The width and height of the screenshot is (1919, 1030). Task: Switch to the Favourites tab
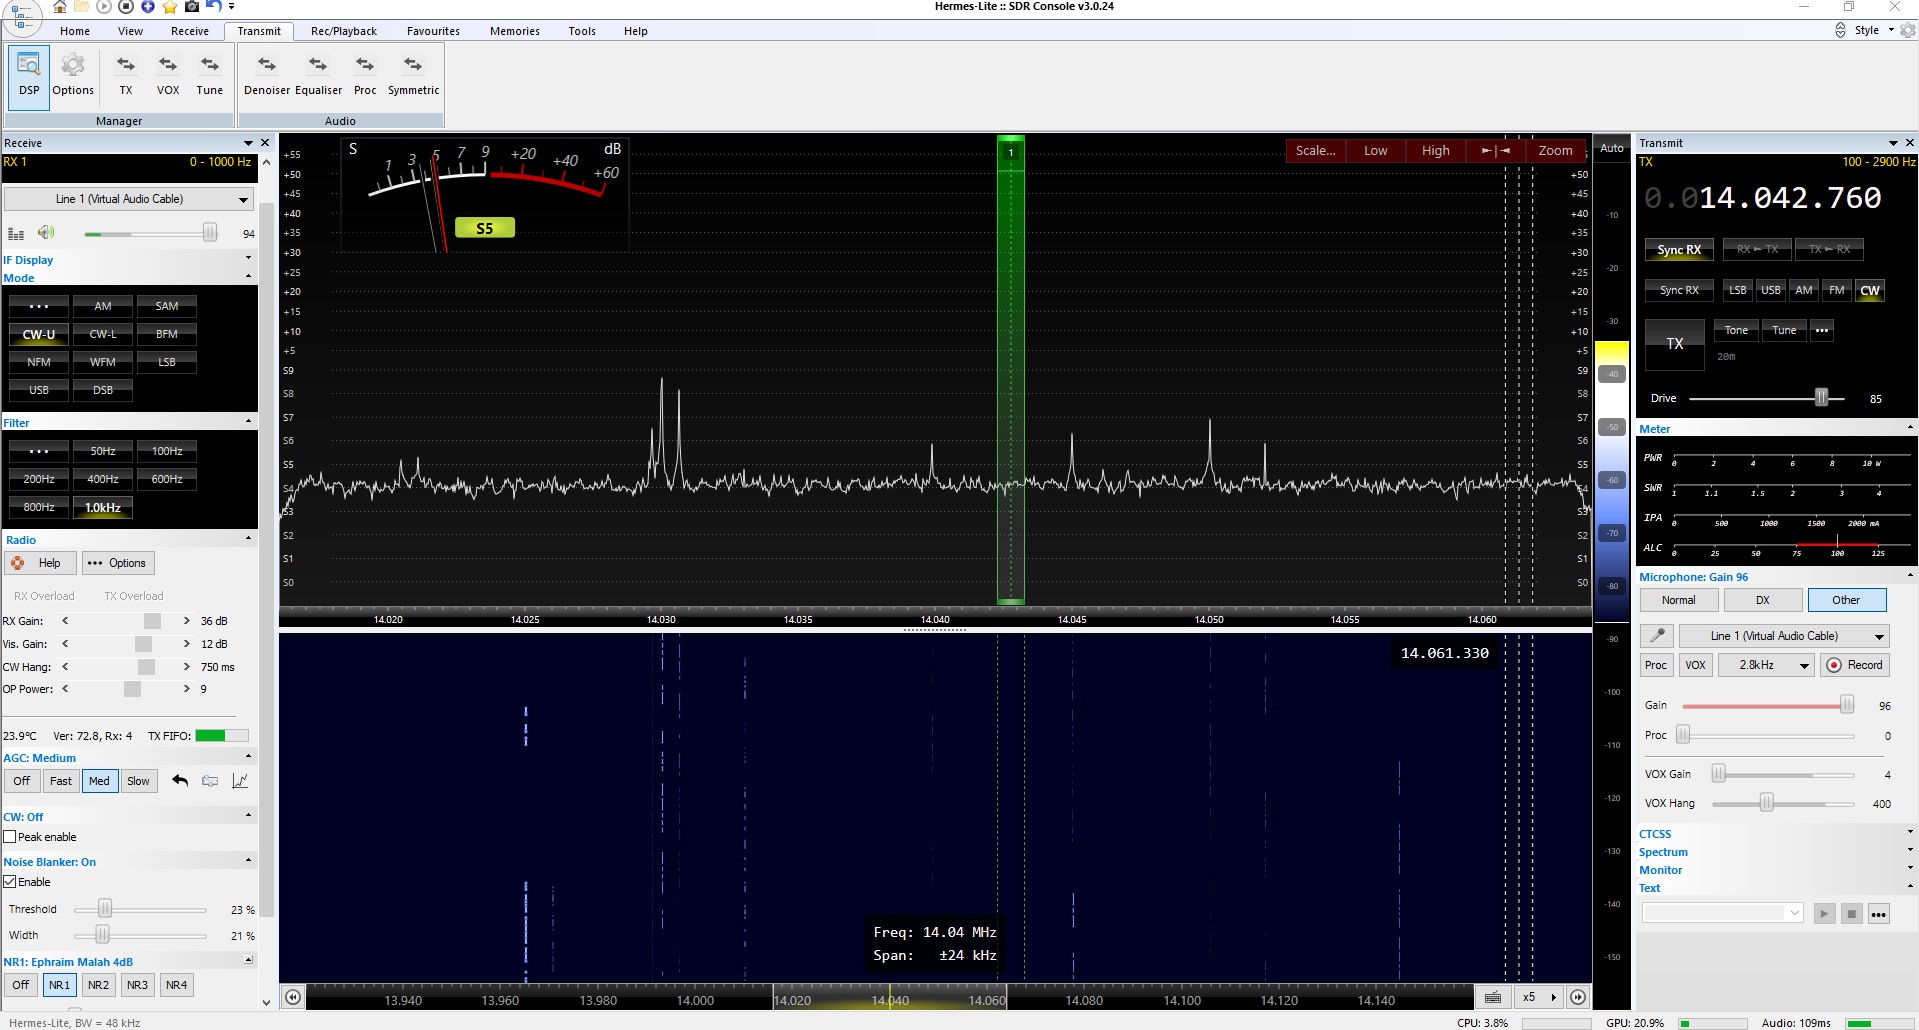pos(433,31)
